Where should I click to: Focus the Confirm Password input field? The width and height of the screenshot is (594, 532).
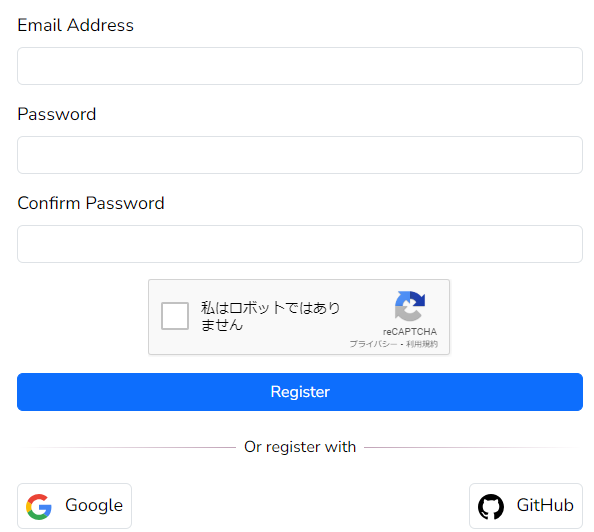click(x=300, y=244)
